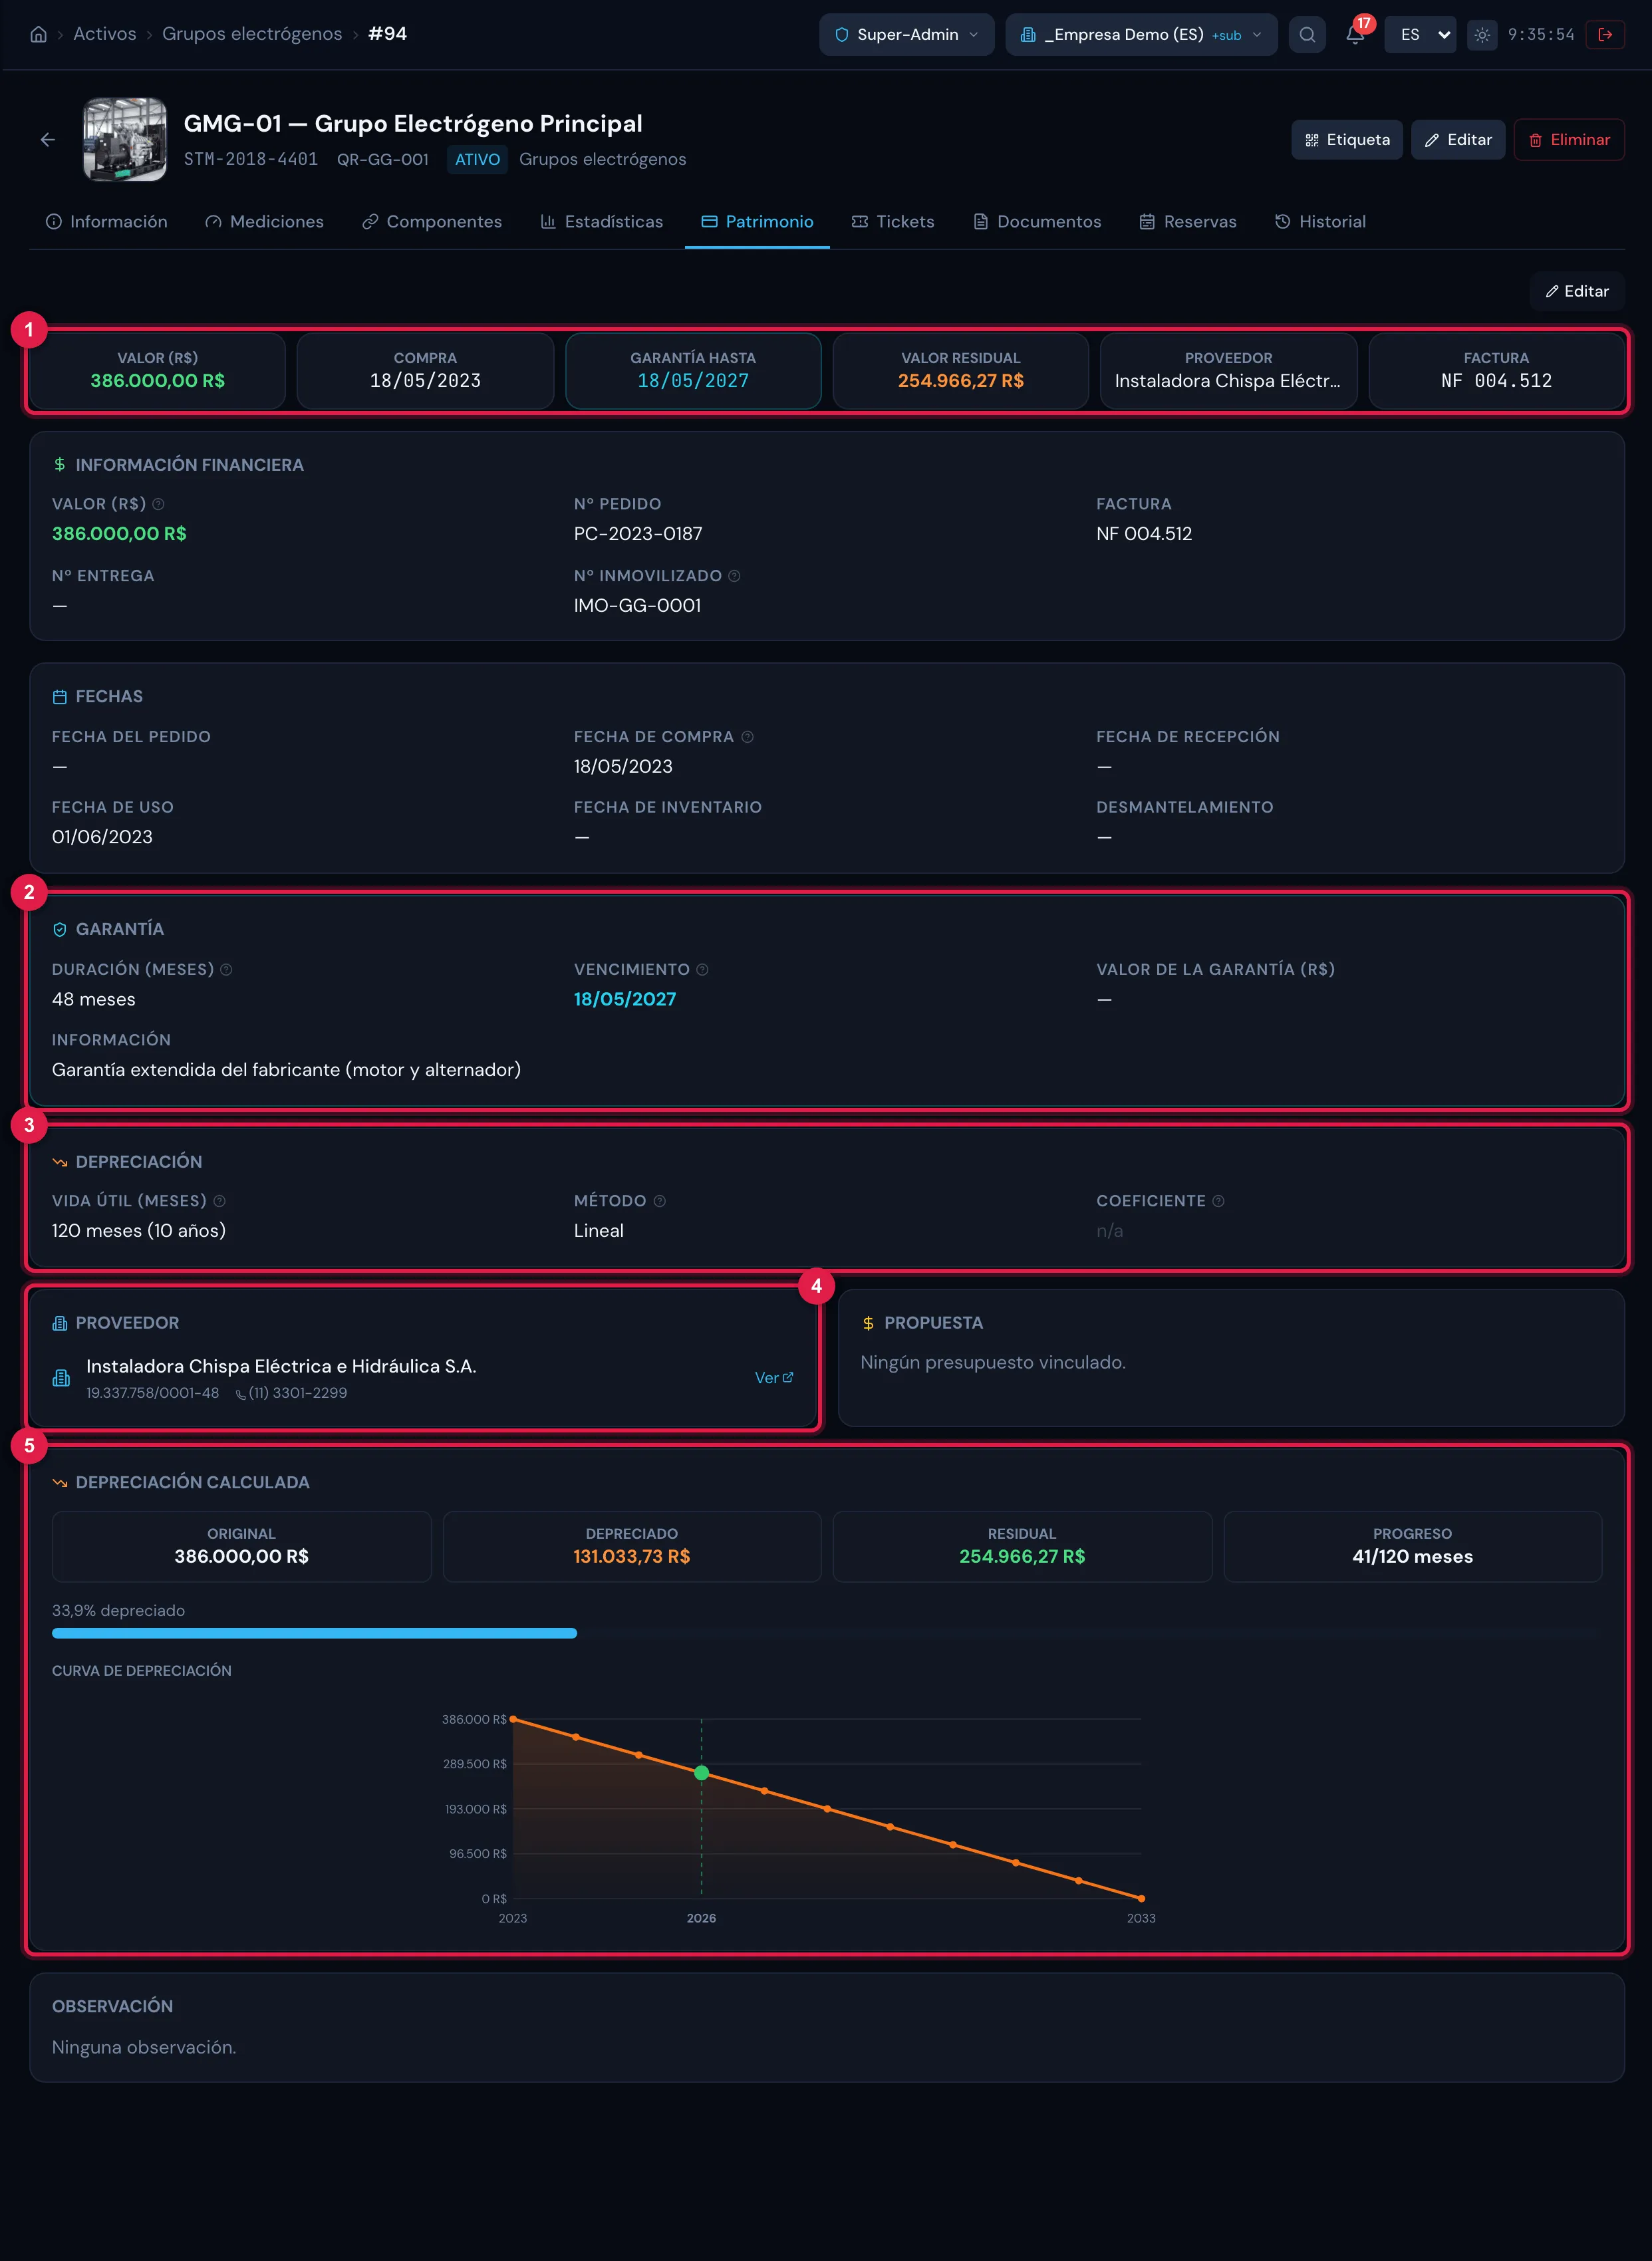
Task: Open the Super-Admin role dropdown
Action: [x=907, y=34]
